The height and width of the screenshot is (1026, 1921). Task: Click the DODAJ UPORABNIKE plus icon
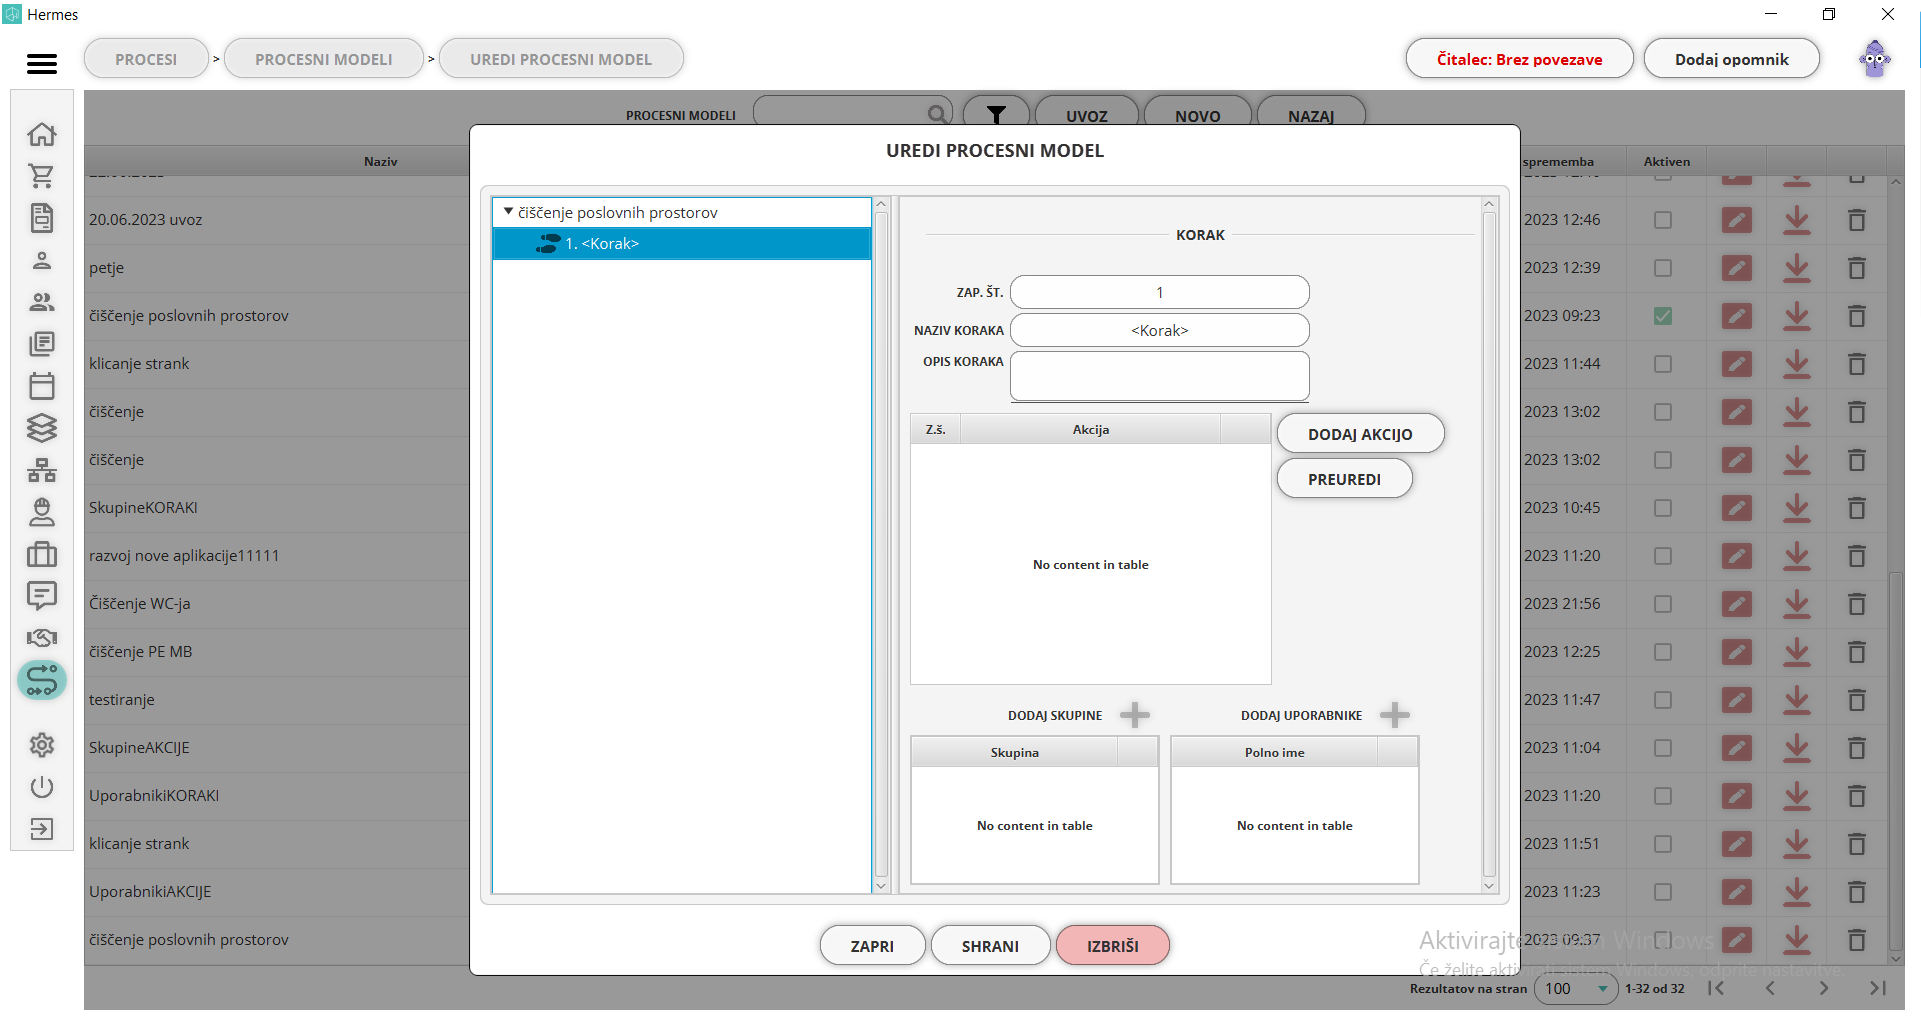(x=1395, y=715)
